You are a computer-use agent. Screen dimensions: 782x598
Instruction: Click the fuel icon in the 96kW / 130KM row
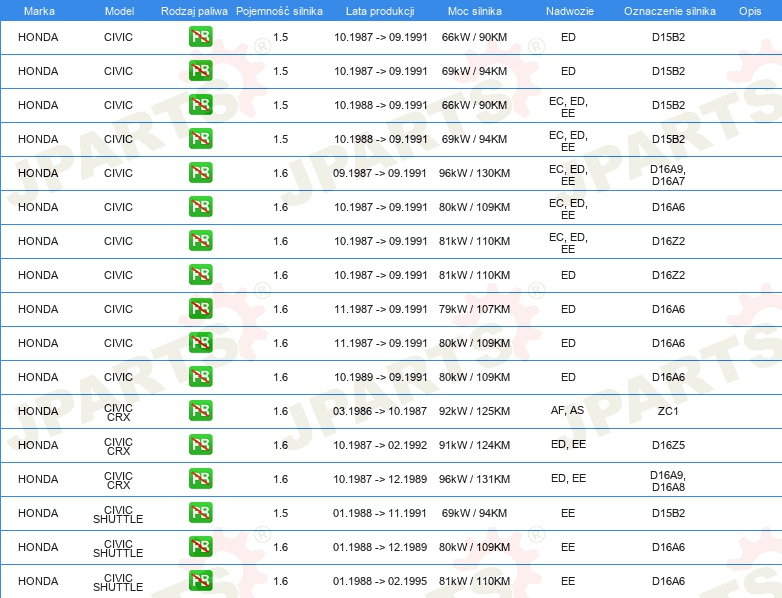tap(200, 173)
